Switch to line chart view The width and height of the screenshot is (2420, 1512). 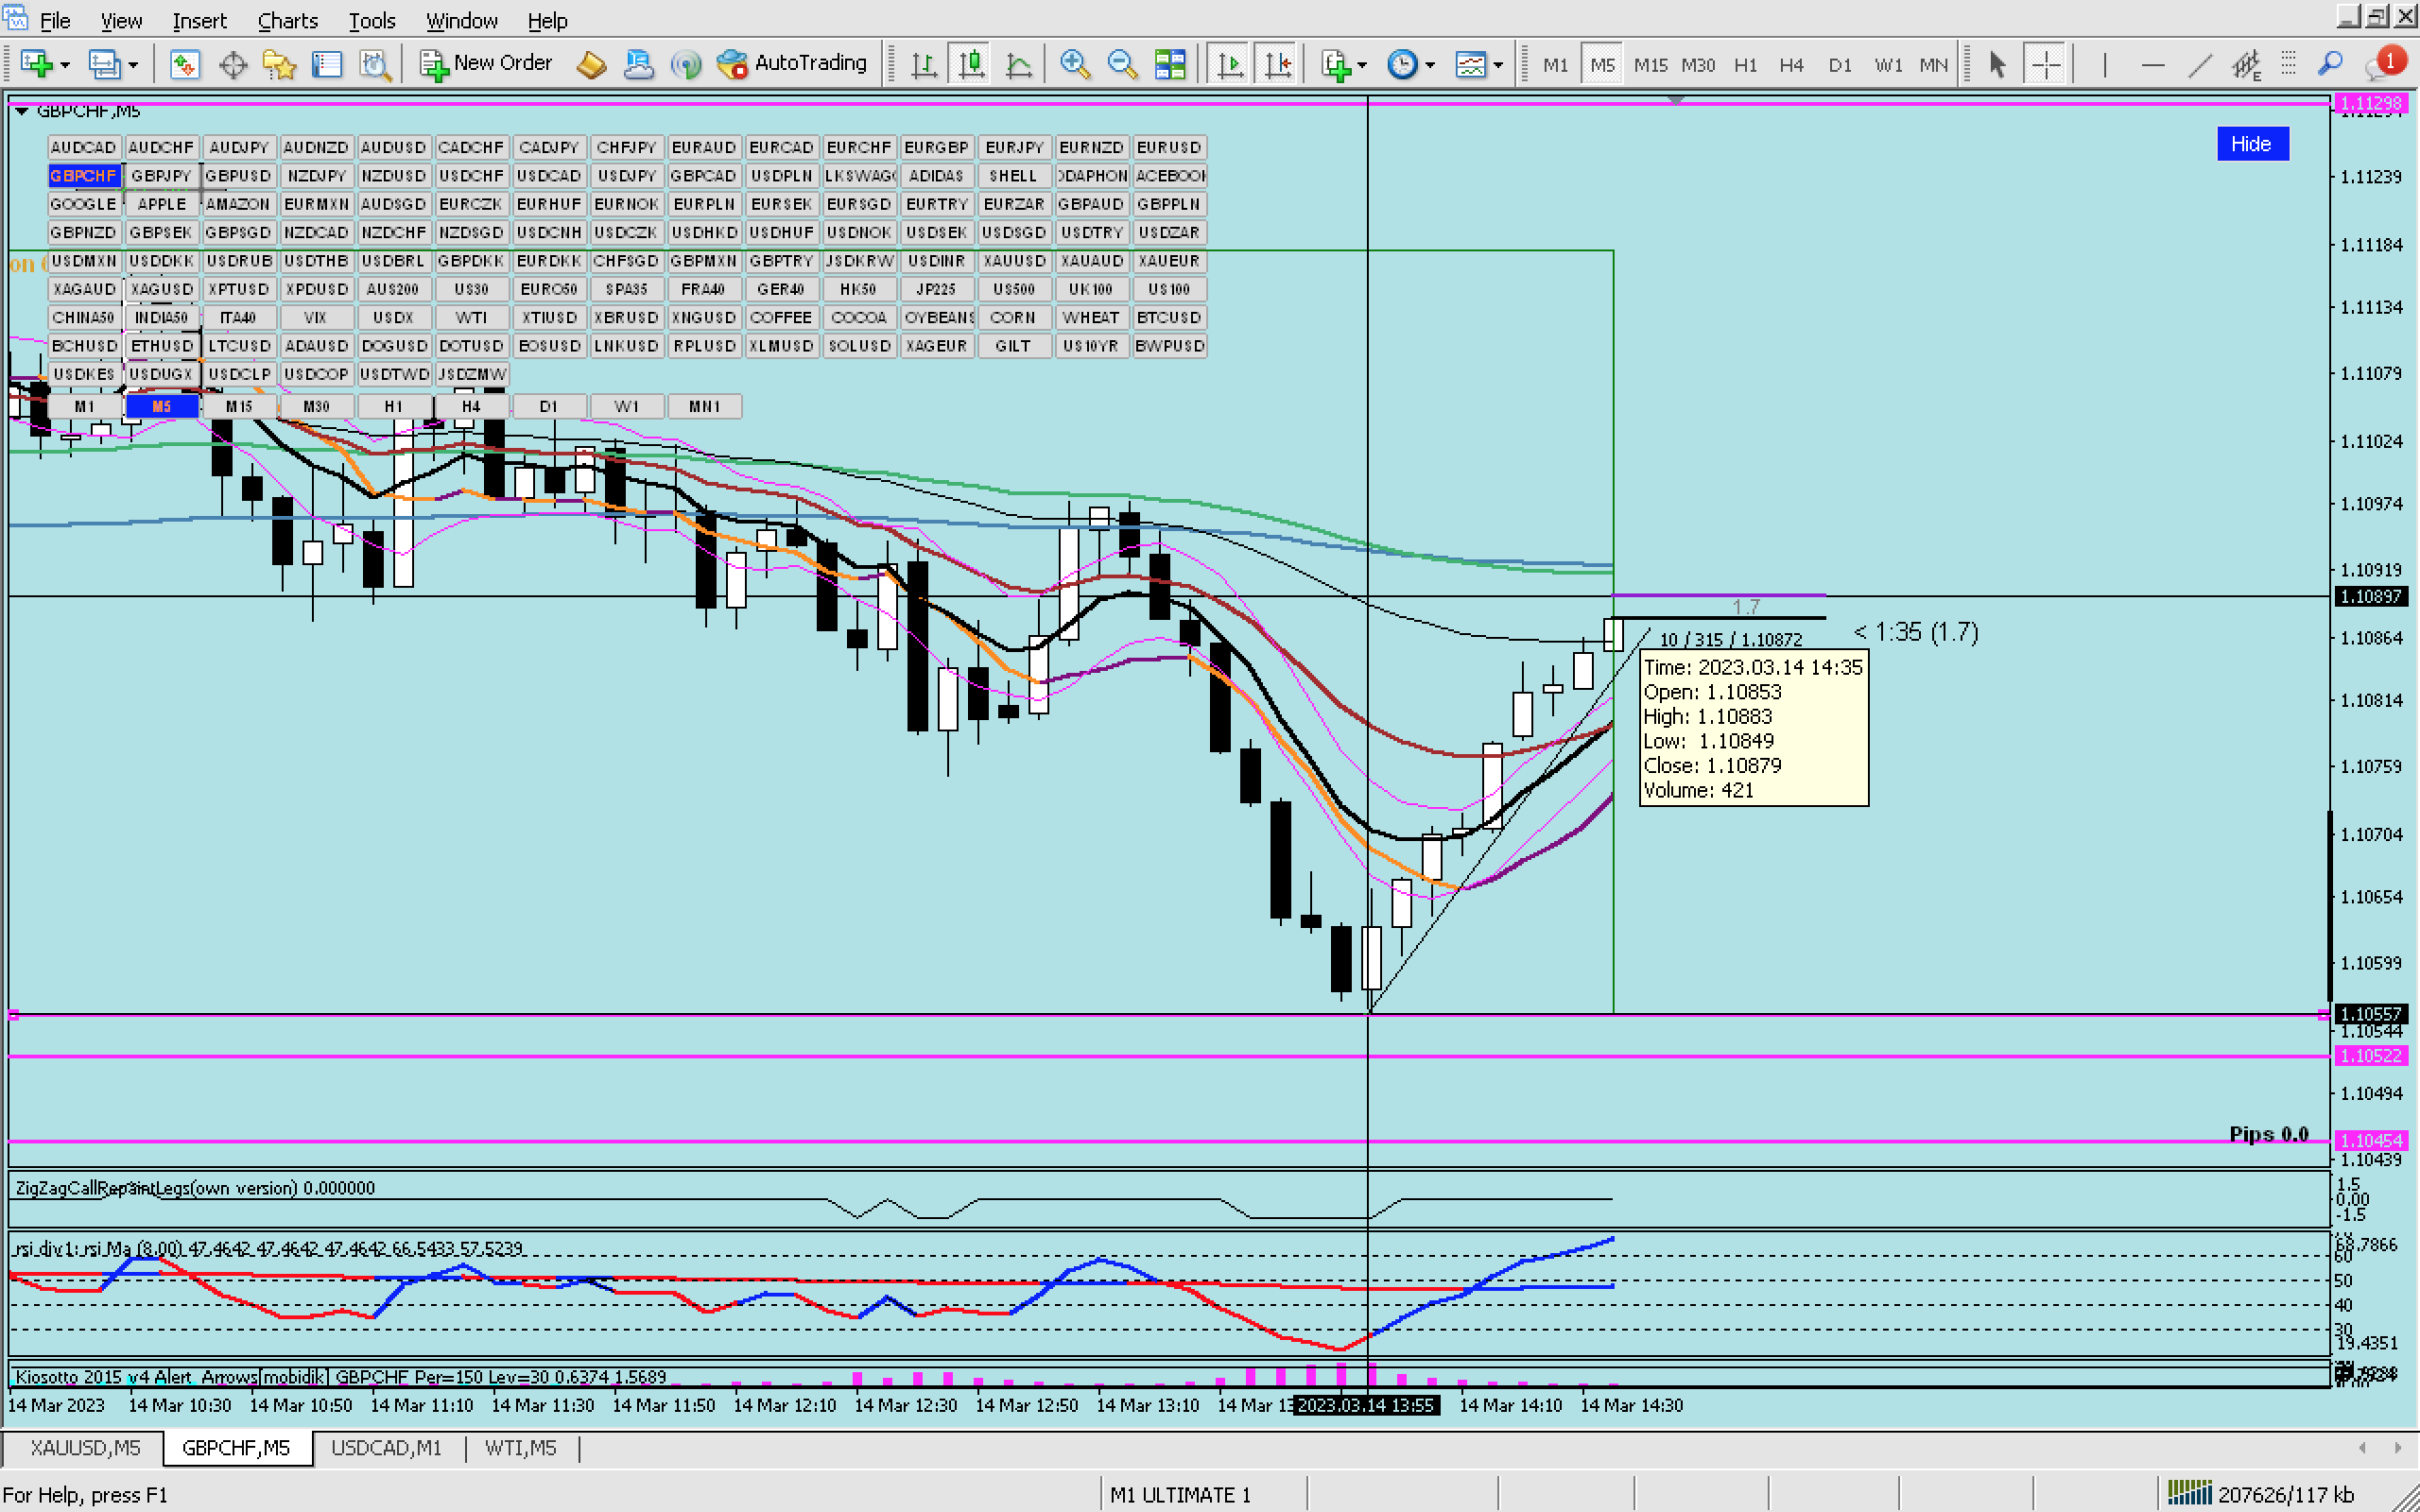[x=1018, y=64]
